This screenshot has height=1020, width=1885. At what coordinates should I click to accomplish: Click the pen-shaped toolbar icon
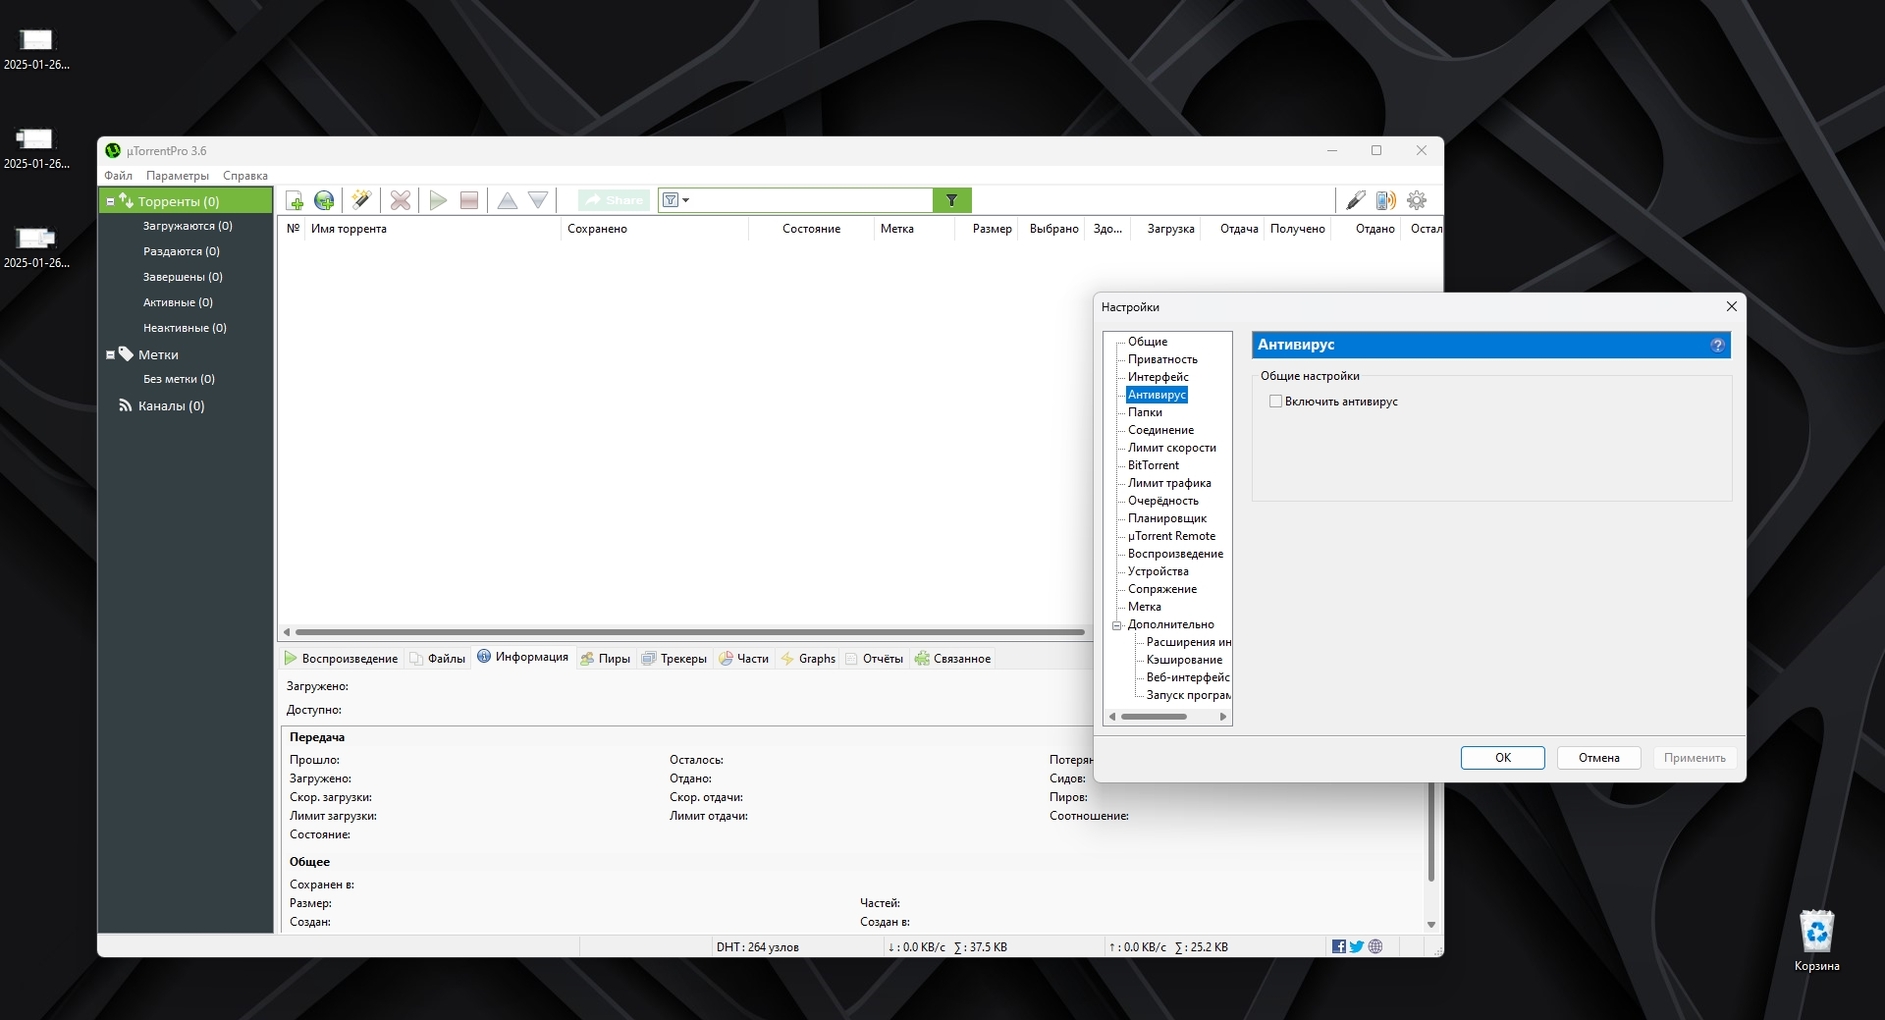tap(1355, 200)
